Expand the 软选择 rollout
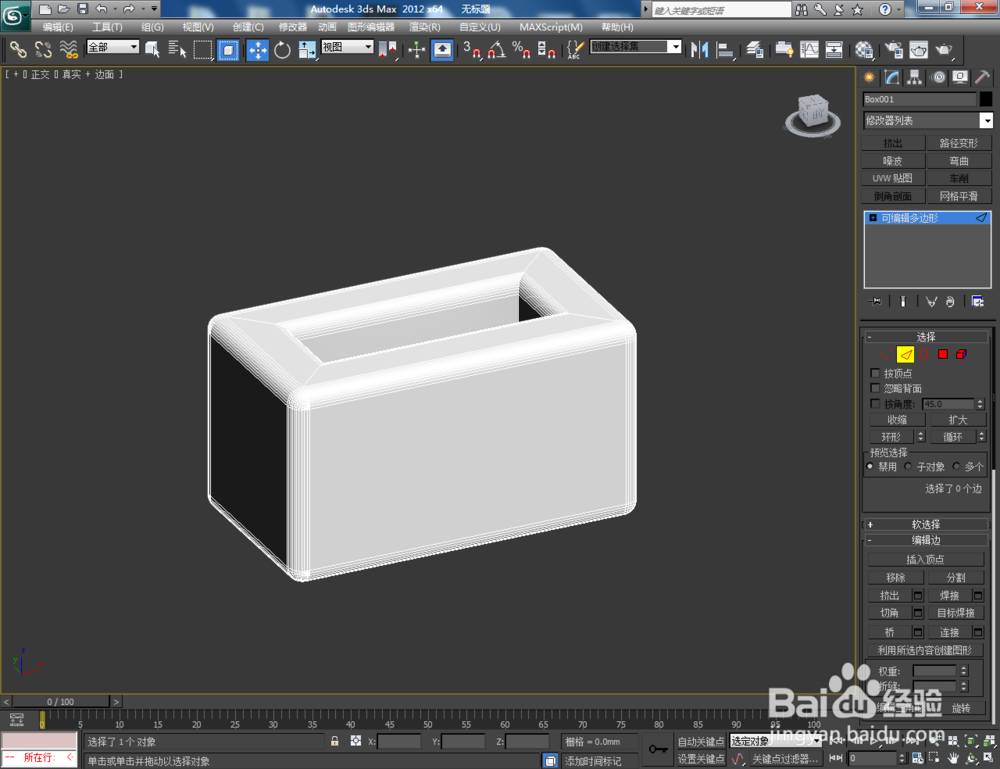1000x769 pixels. [925, 524]
